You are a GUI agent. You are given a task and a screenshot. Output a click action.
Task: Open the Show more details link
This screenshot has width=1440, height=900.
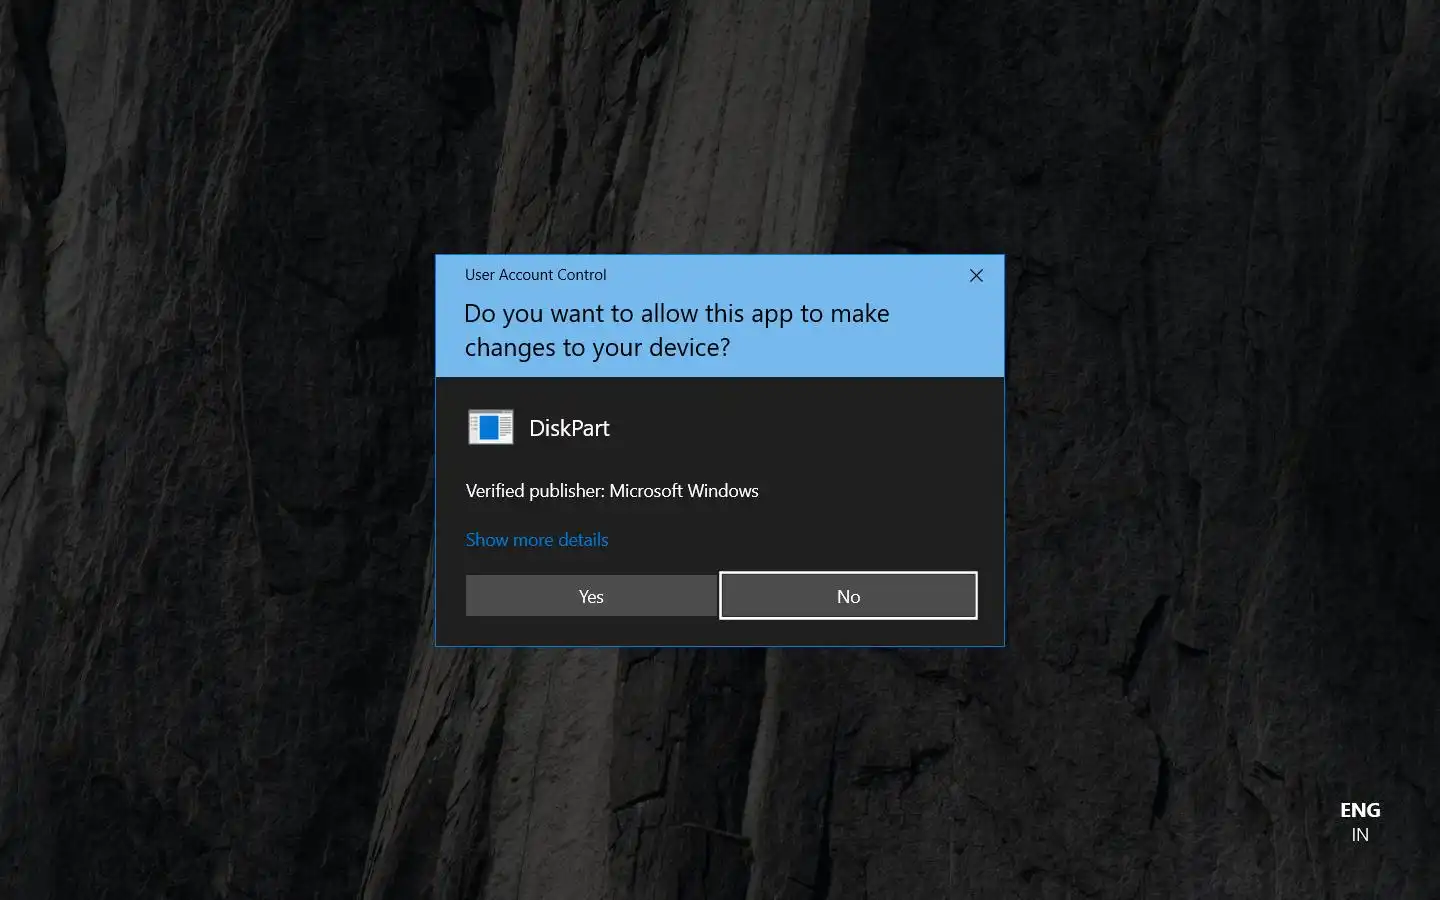click(x=537, y=540)
